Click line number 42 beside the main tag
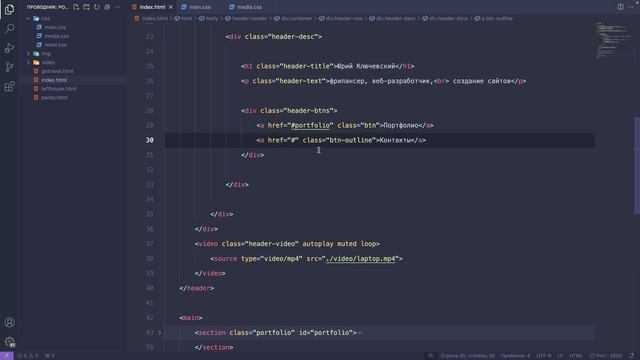 (150, 318)
